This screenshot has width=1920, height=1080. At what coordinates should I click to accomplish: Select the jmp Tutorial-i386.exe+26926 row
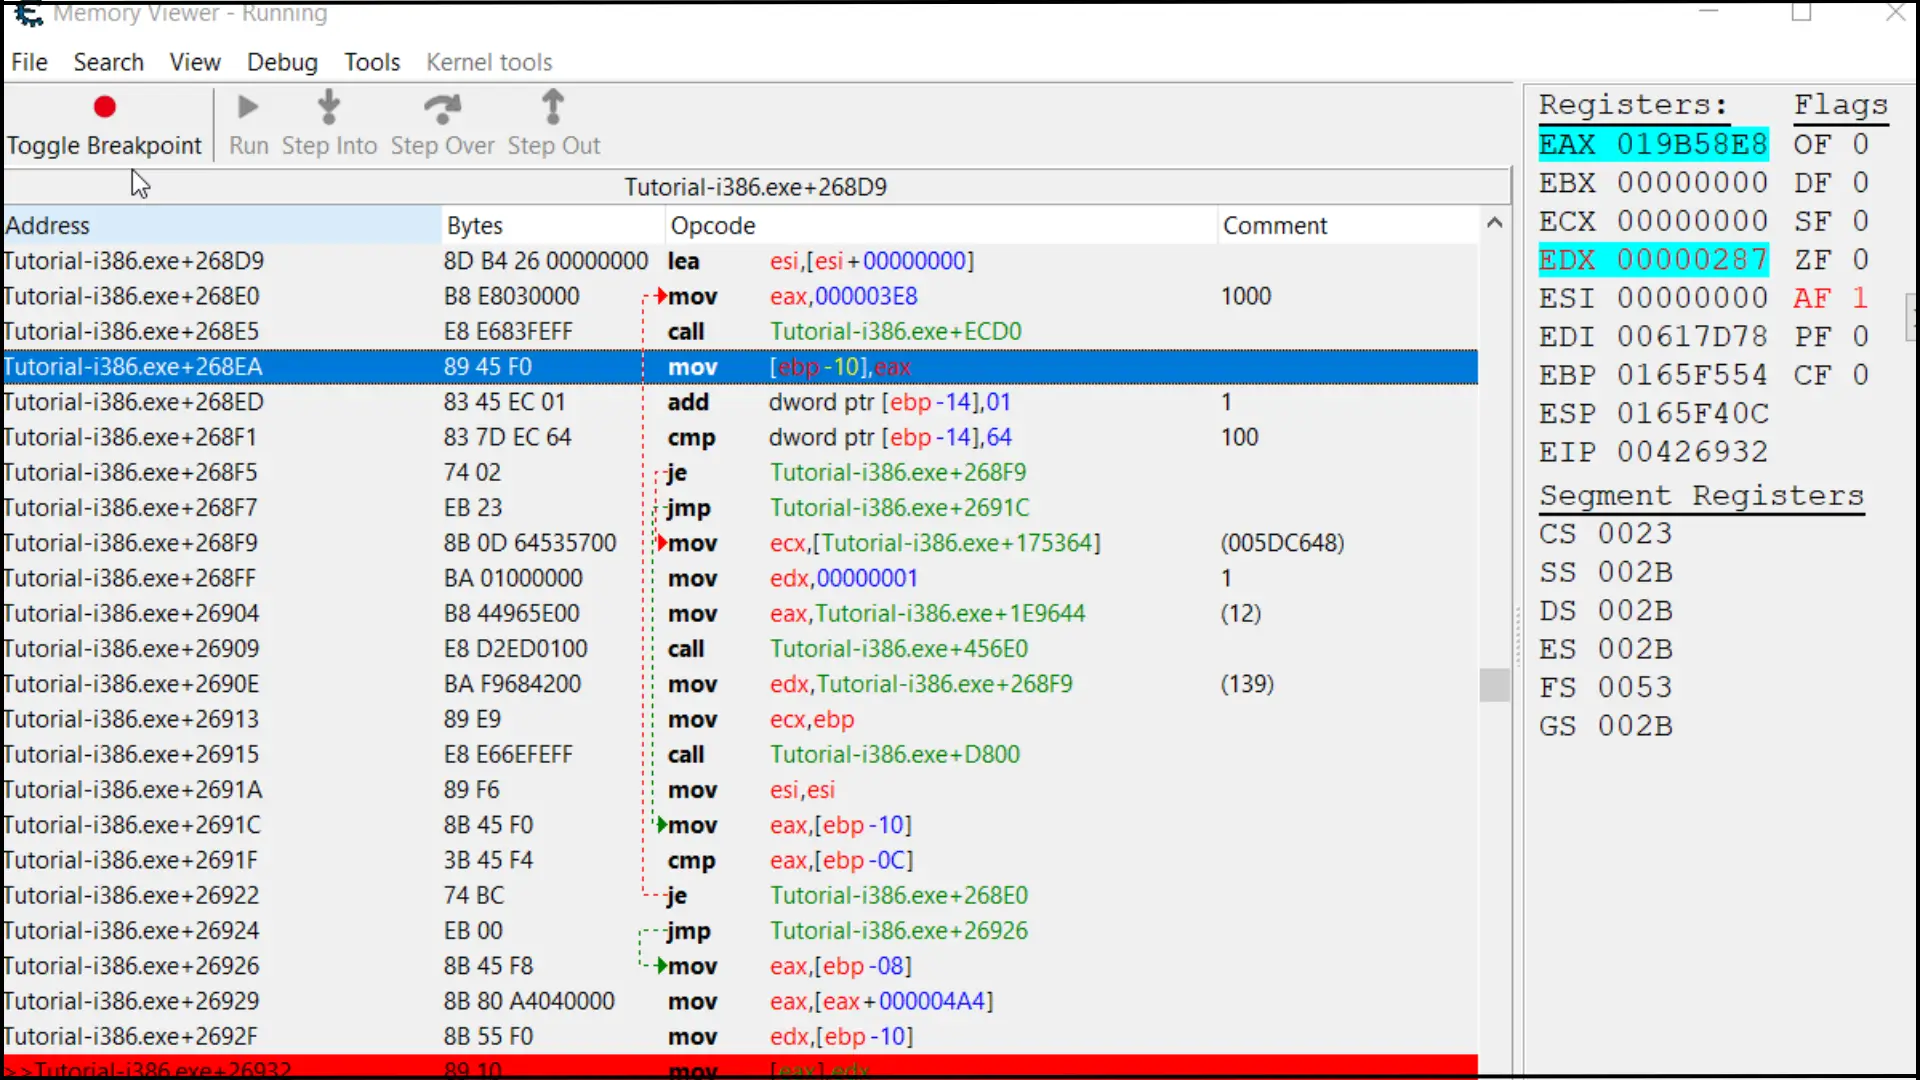pos(740,931)
